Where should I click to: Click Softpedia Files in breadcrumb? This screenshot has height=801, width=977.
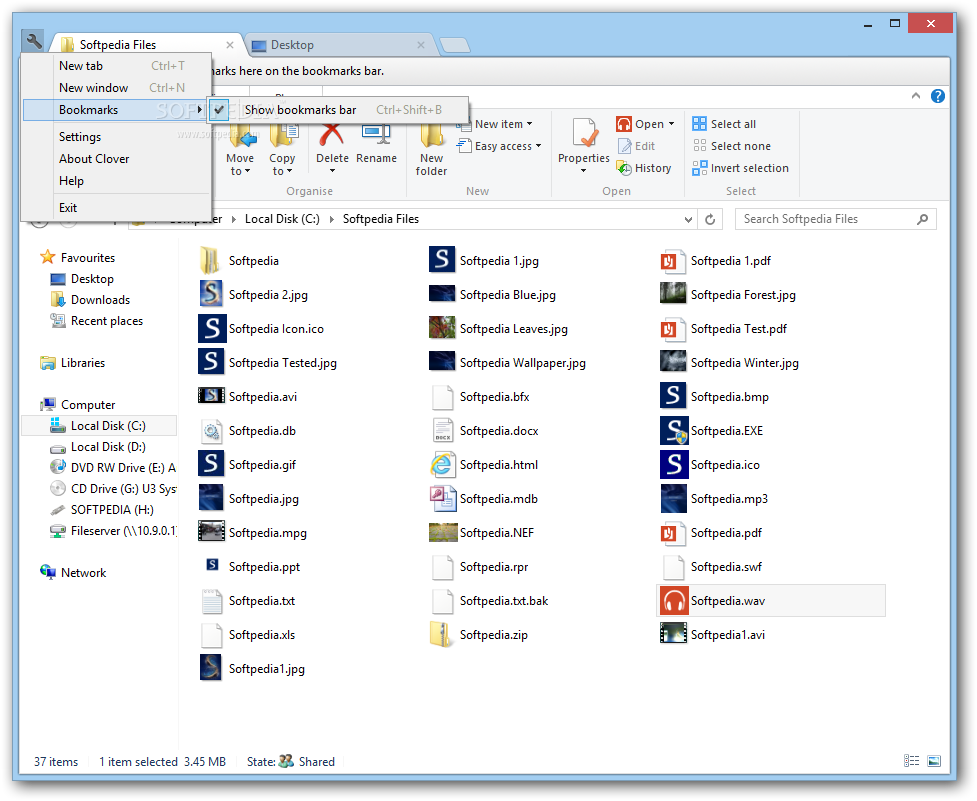(x=381, y=219)
